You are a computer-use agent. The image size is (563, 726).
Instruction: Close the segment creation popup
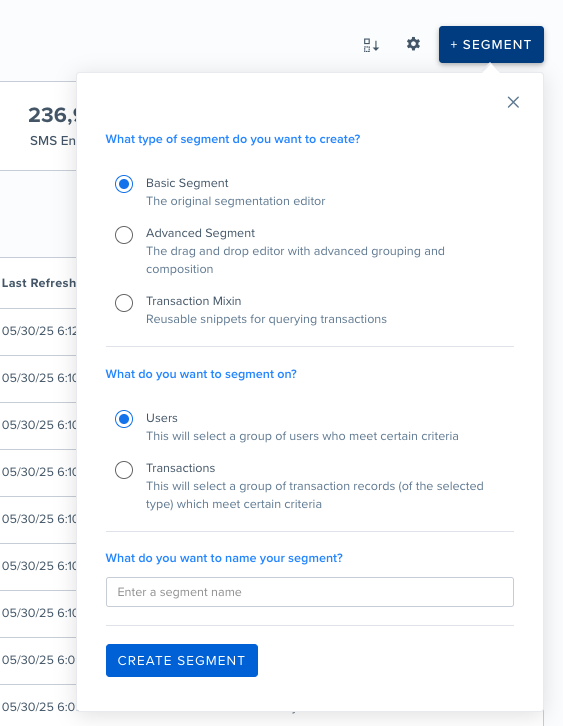click(x=513, y=102)
